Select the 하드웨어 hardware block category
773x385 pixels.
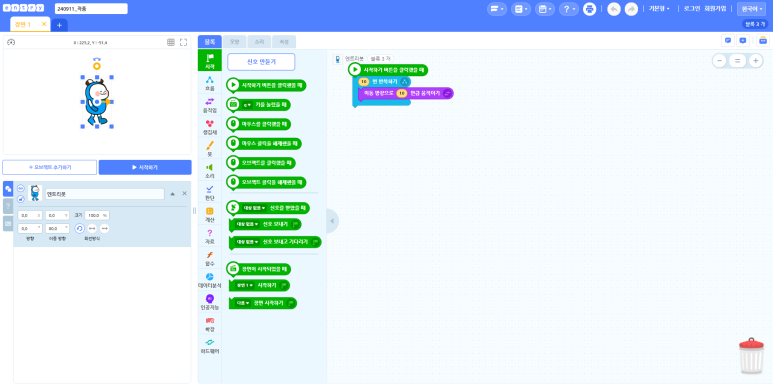click(x=210, y=345)
